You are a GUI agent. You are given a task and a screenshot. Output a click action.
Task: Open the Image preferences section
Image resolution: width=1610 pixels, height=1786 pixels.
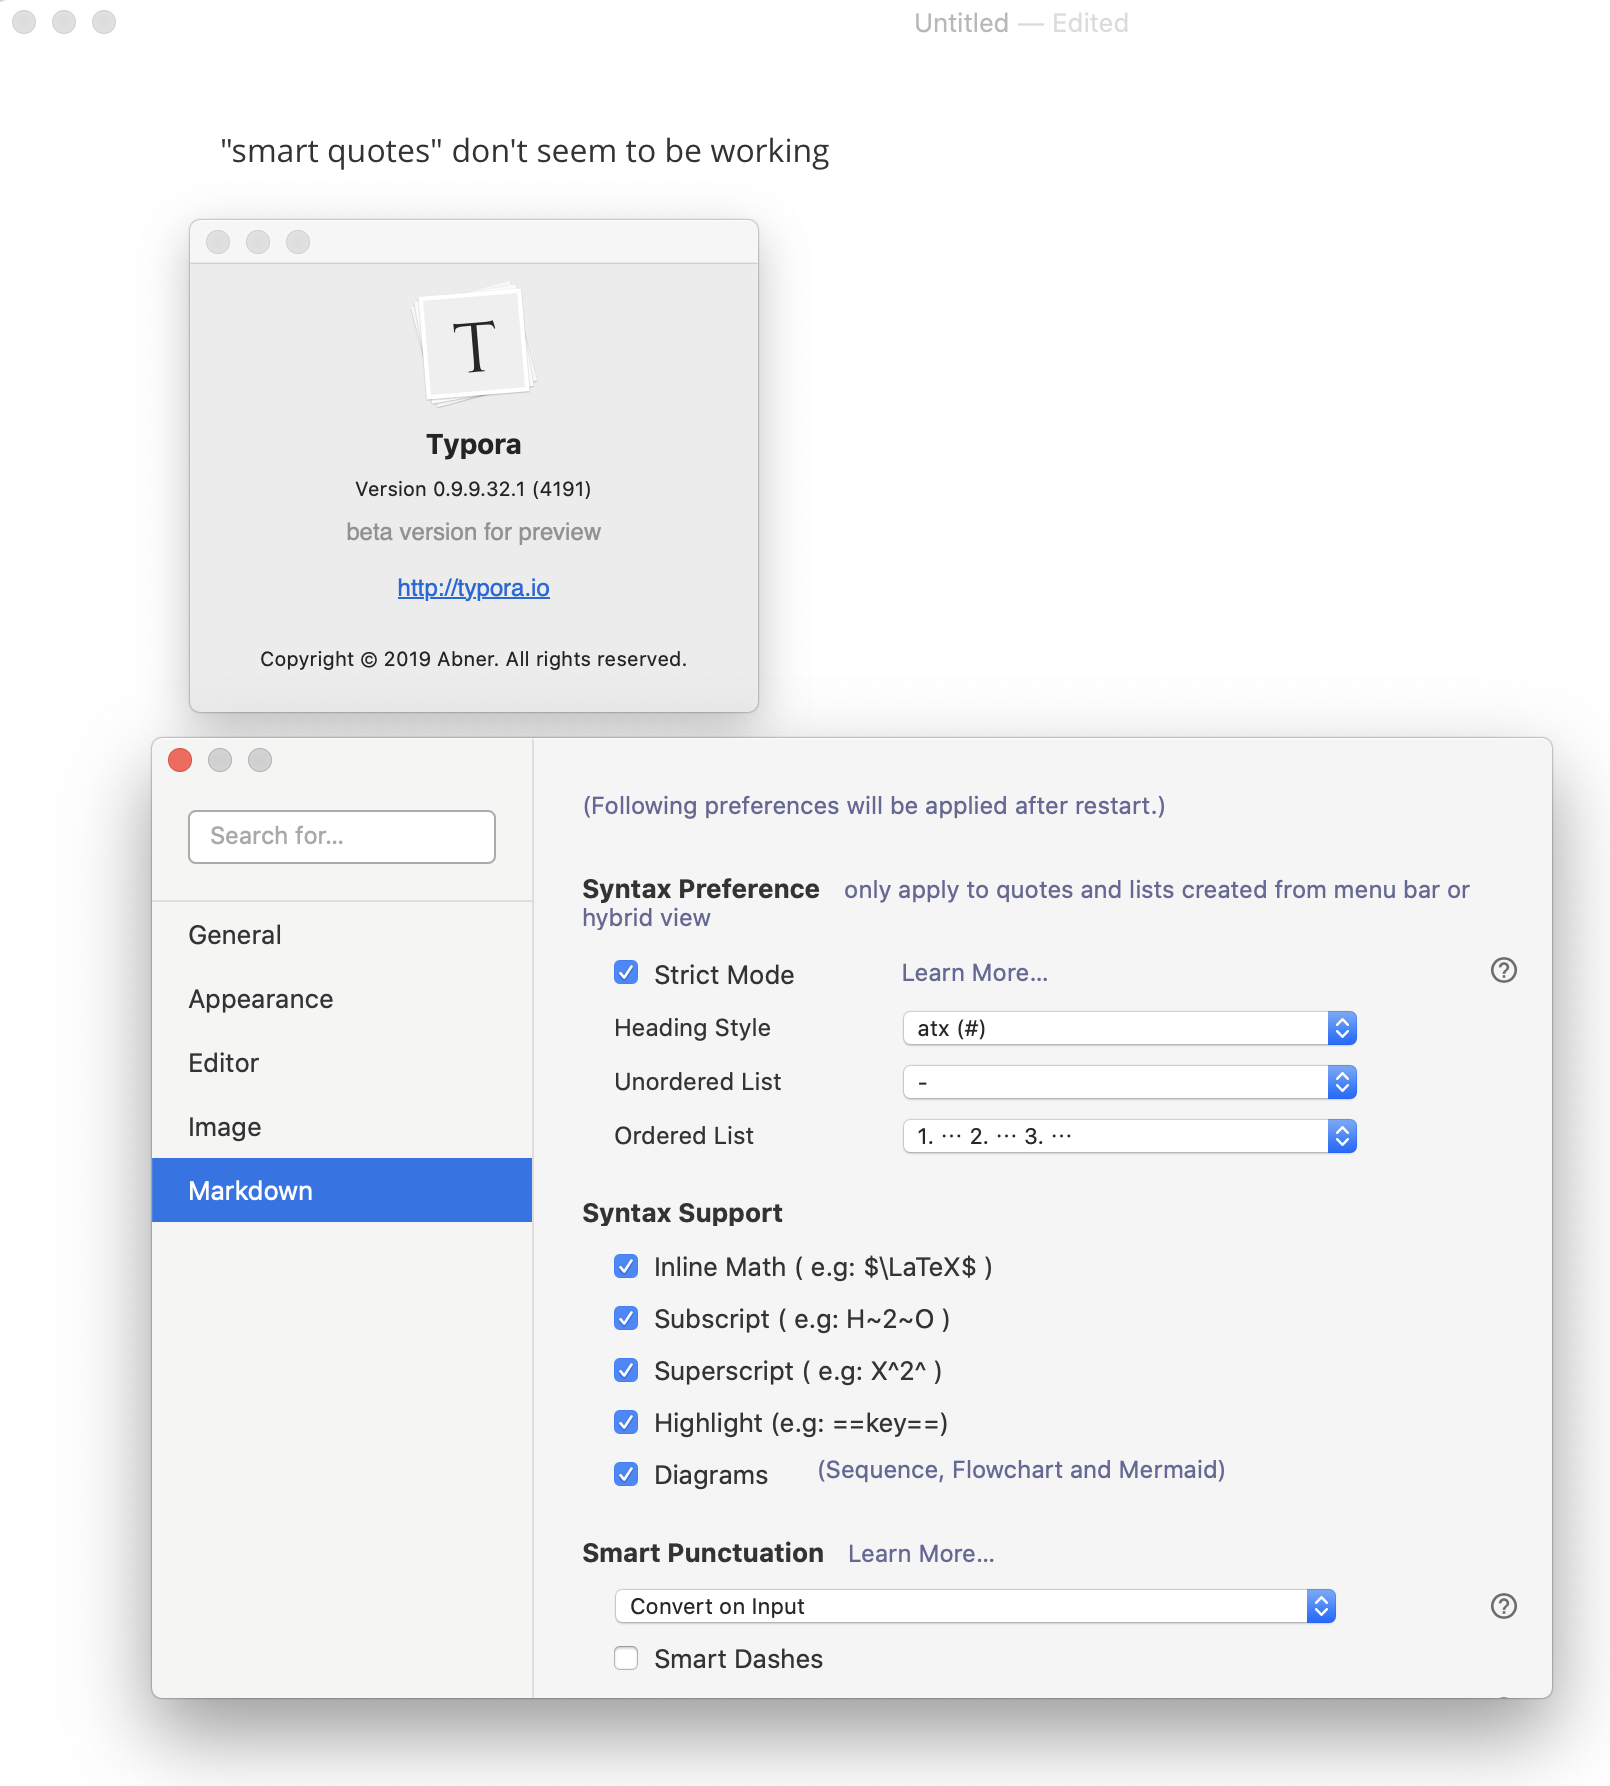click(x=225, y=1126)
